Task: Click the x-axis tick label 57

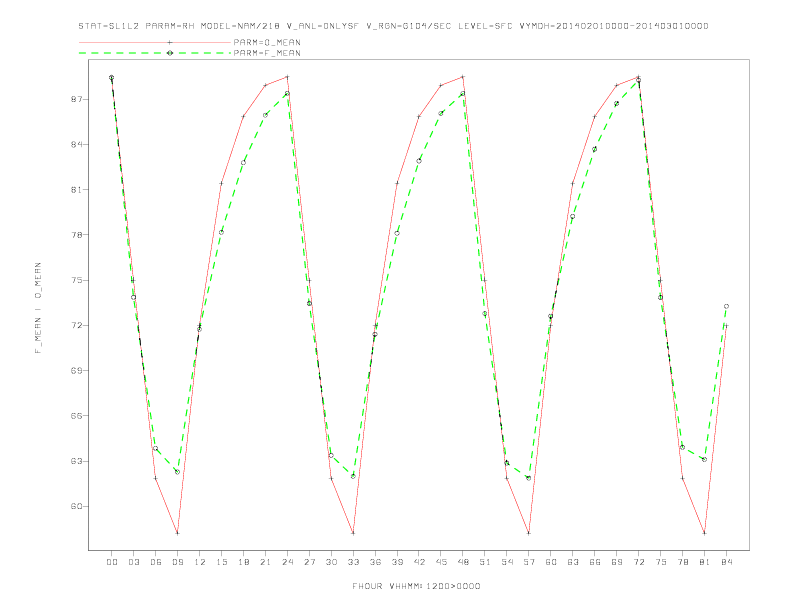Action: click(x=529, y=562)
